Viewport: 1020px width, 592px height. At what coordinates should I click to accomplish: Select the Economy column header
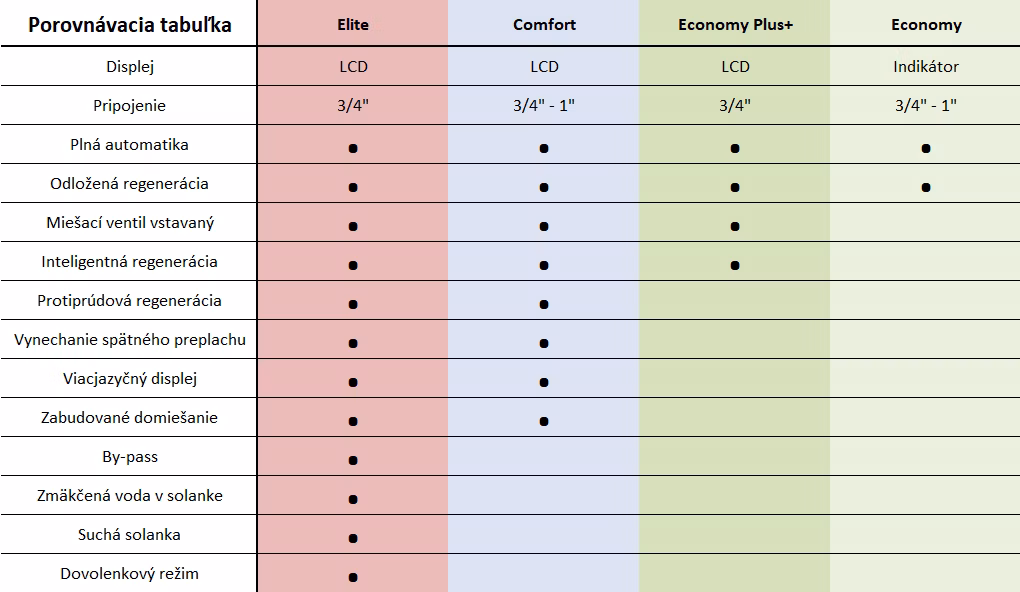pyautogui.click(x=926, y=25)
